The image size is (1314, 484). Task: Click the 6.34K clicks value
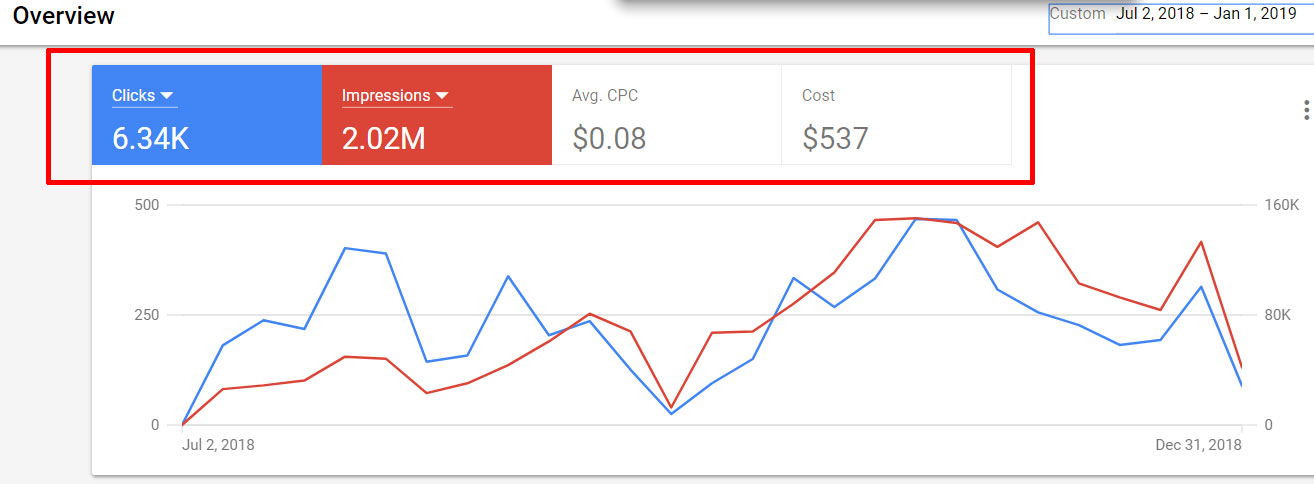(x=150, y=138)
